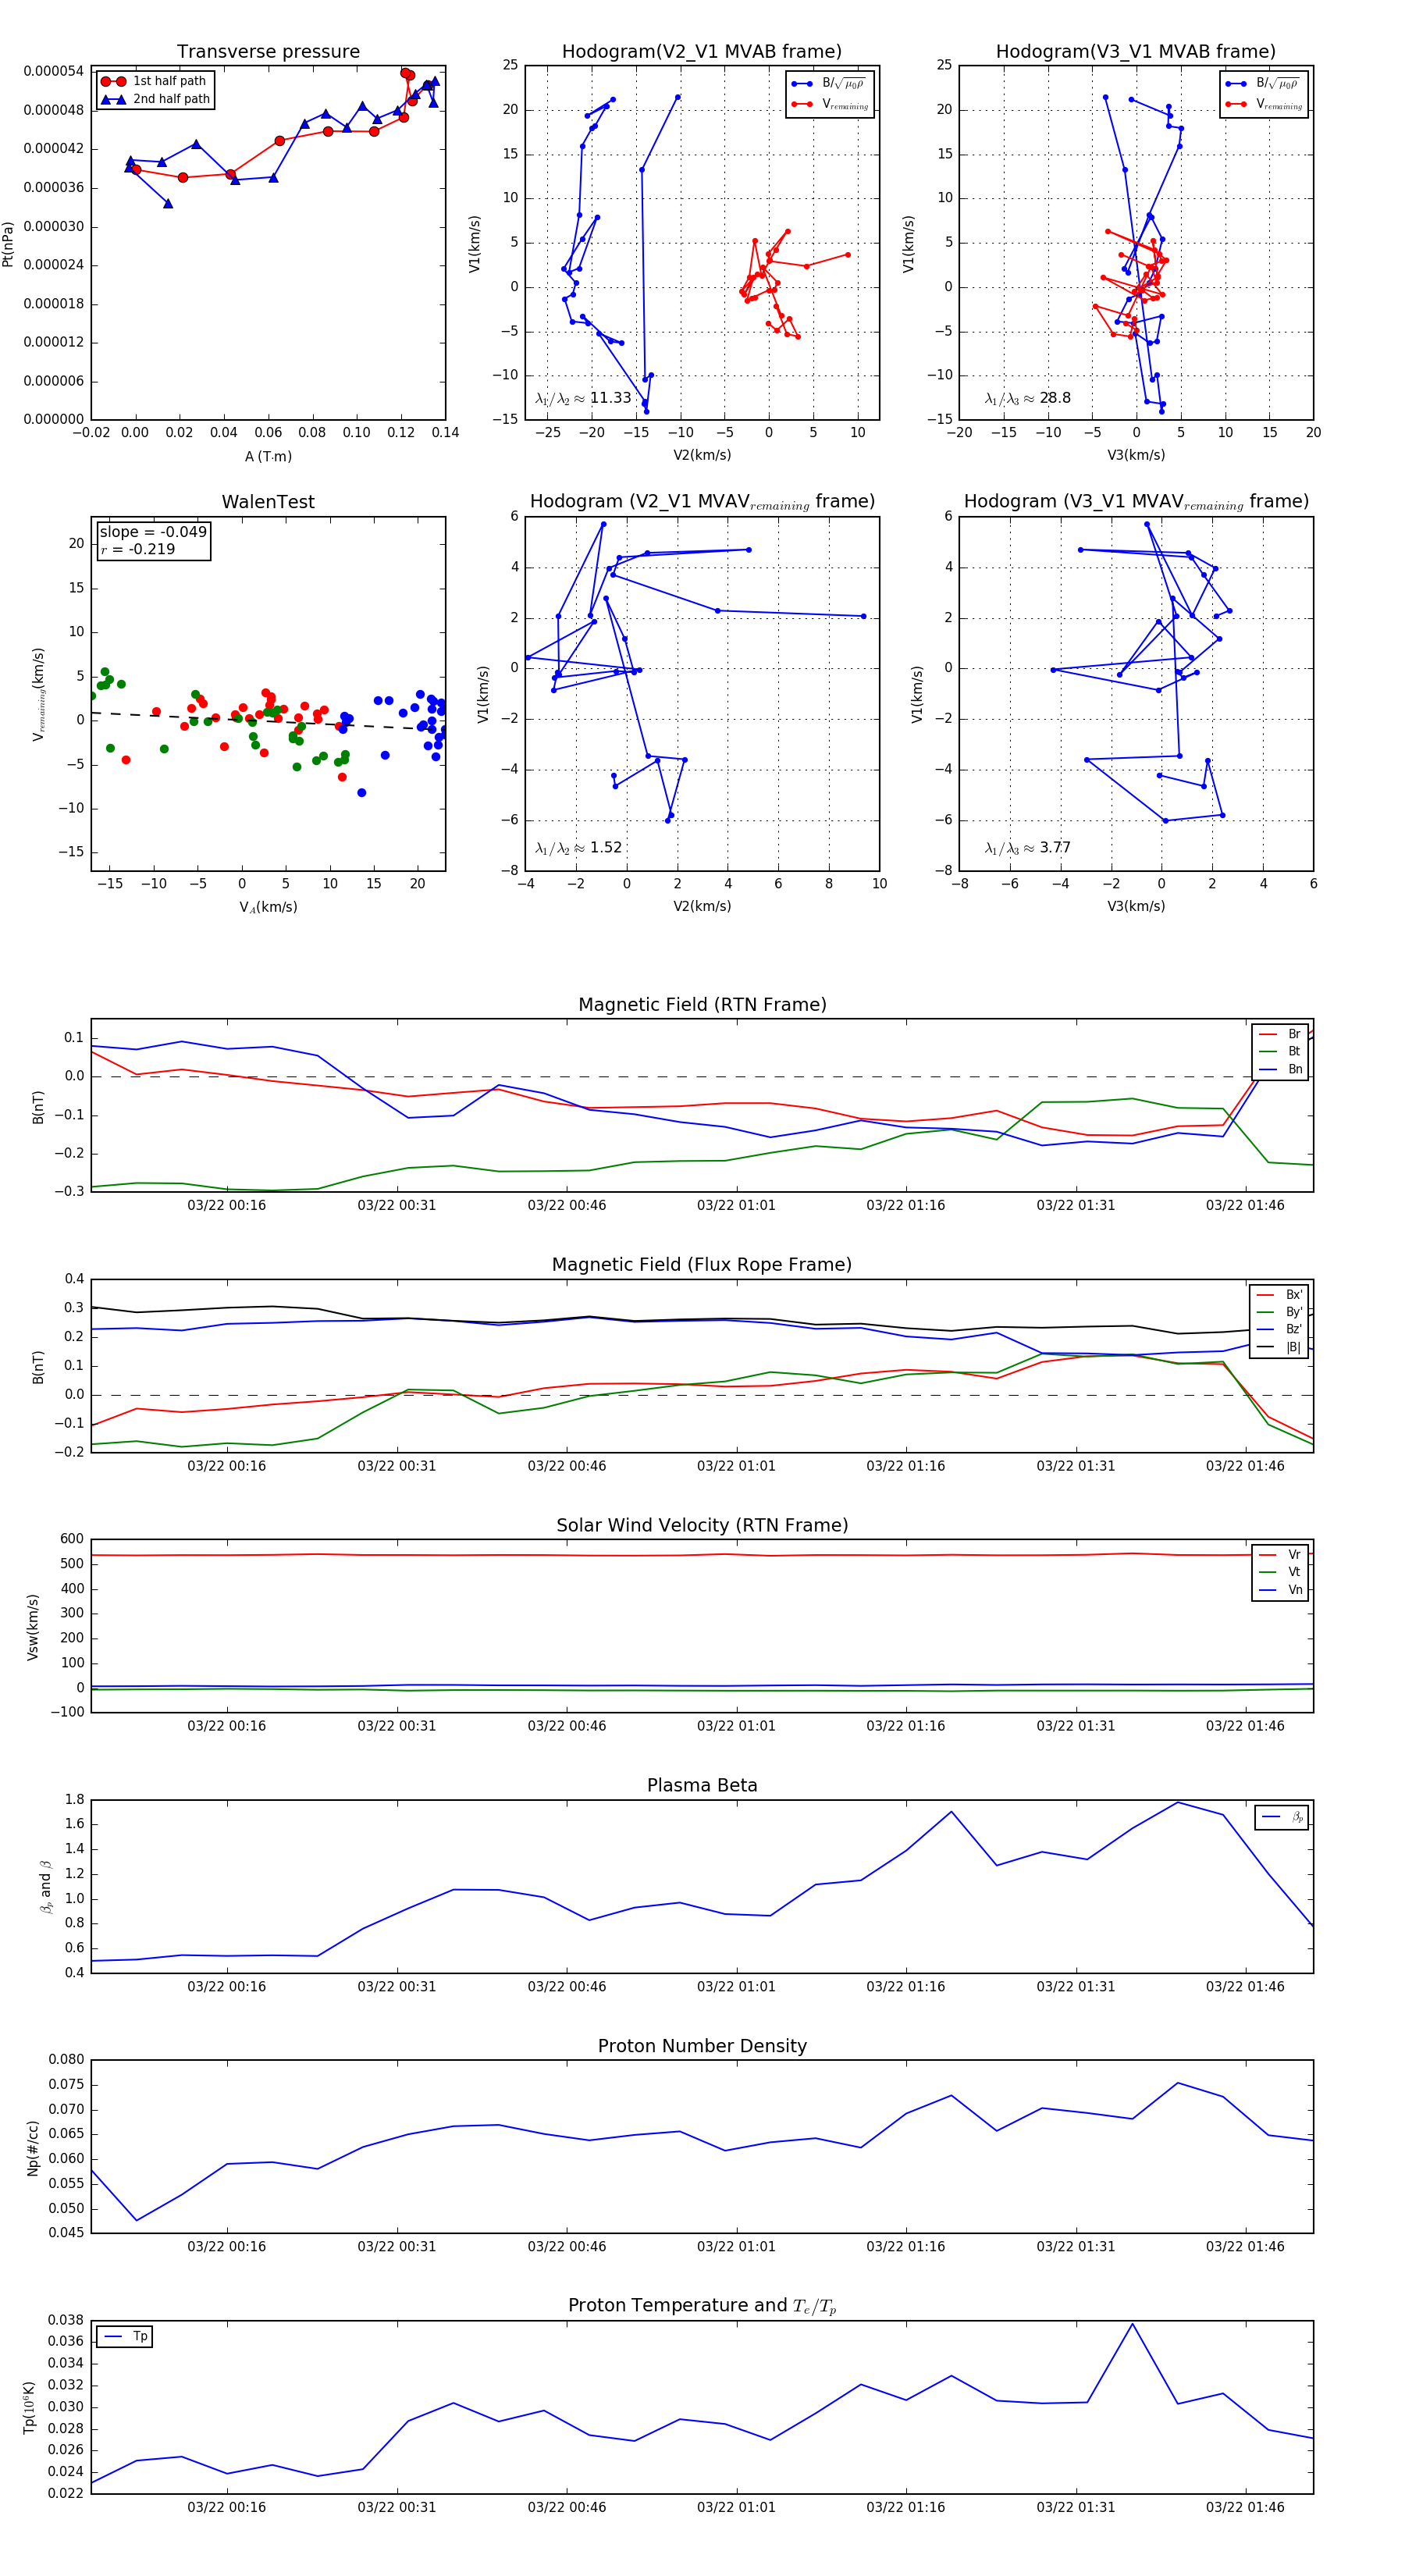Image resolution: width=1405 pixels, height=2576 pixels.
Task: Select the "Bt" legend entry
Action: (x=1280, y=1052)
